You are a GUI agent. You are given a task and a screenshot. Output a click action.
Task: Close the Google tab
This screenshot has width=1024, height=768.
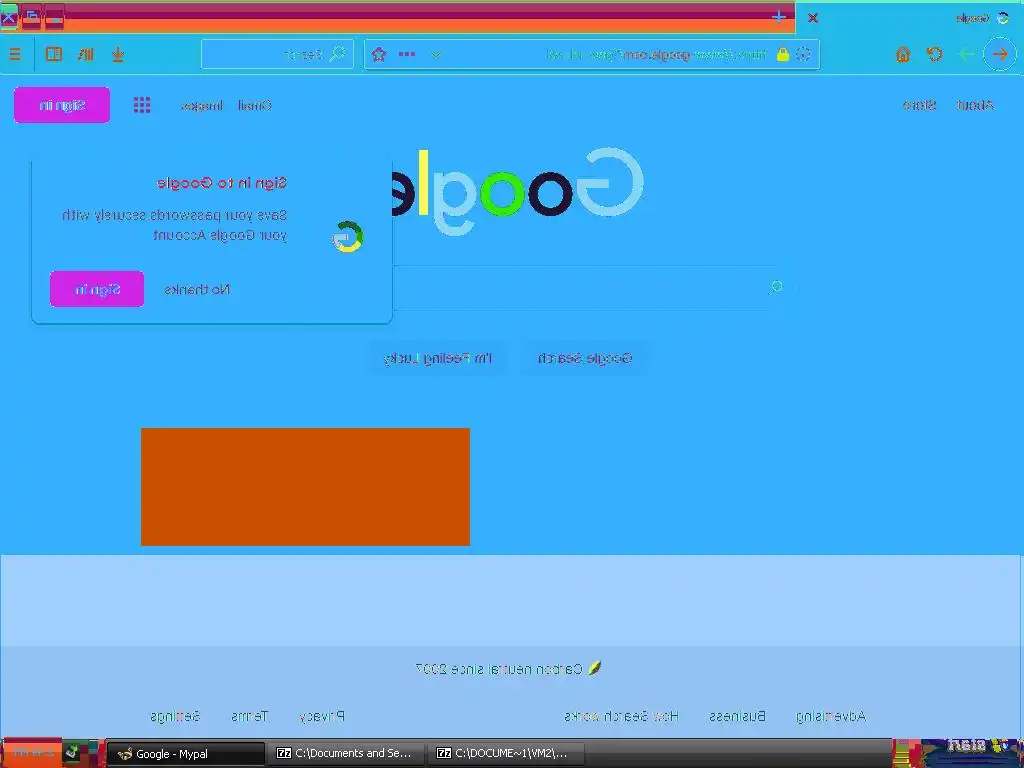coord(813,18)
